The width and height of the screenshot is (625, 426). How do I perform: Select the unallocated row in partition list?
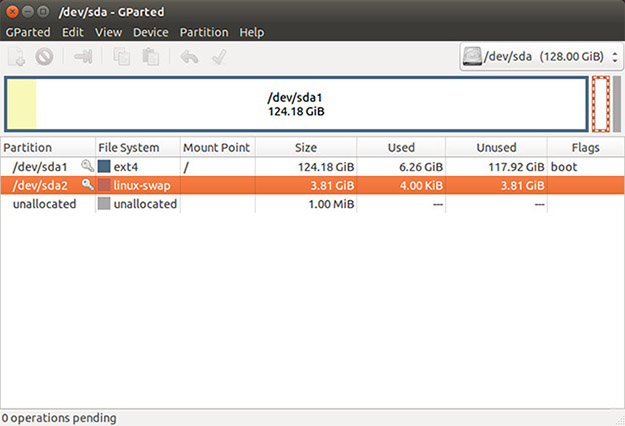44,204
